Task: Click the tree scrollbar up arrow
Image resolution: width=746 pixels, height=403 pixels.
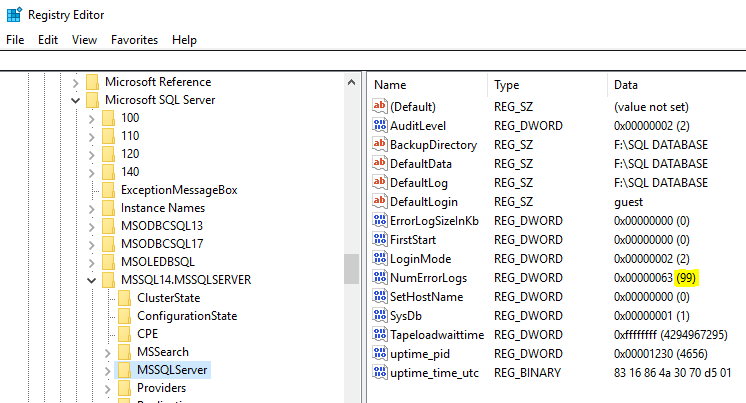Action: [x=352, y=82]
